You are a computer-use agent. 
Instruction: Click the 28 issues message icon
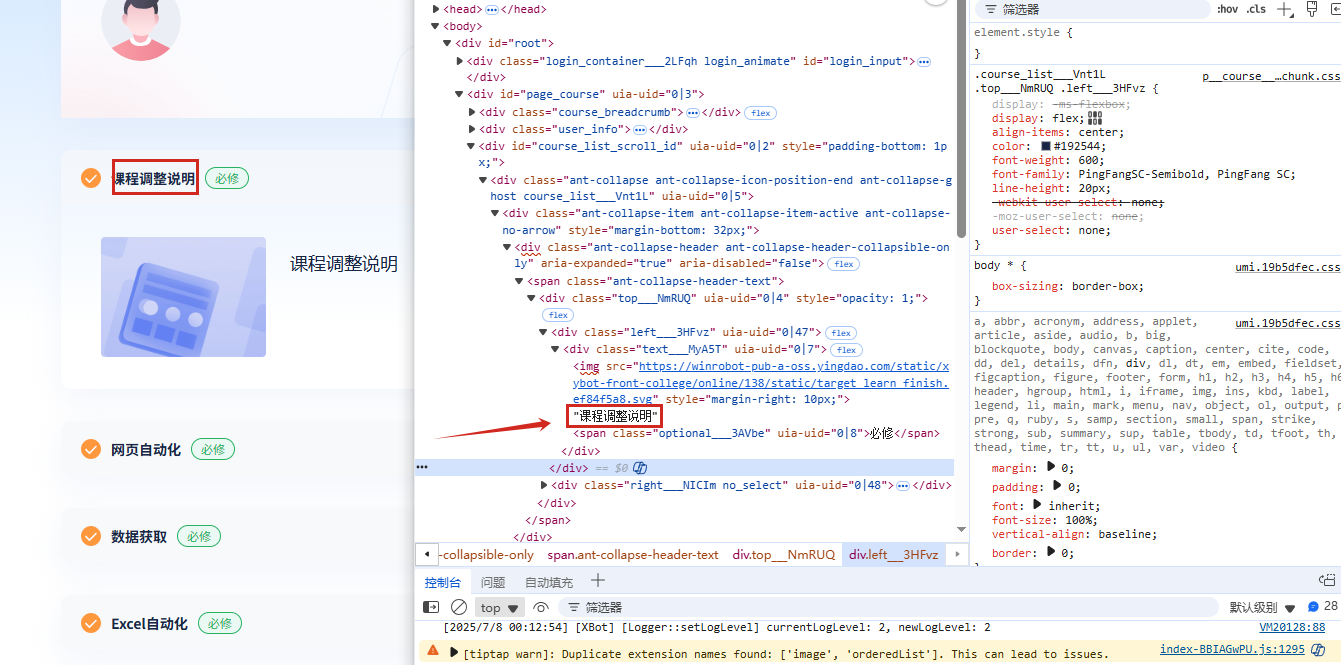tap(1322, 607)
